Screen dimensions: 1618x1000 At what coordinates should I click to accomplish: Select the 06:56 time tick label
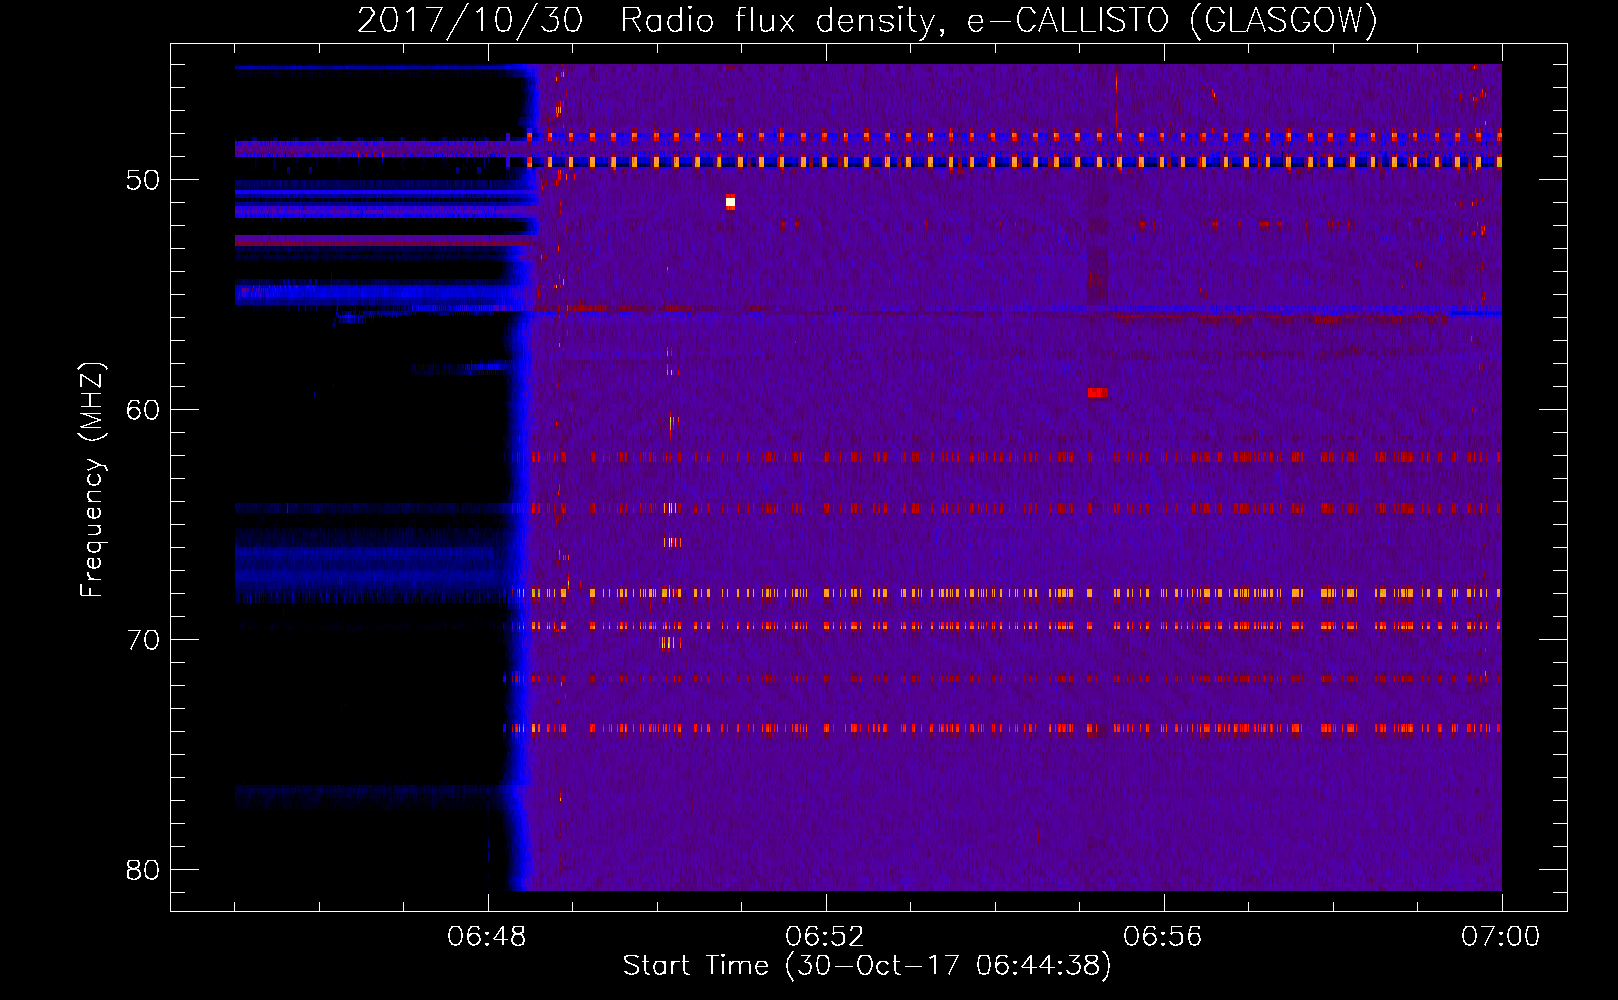coord(1162,937)
